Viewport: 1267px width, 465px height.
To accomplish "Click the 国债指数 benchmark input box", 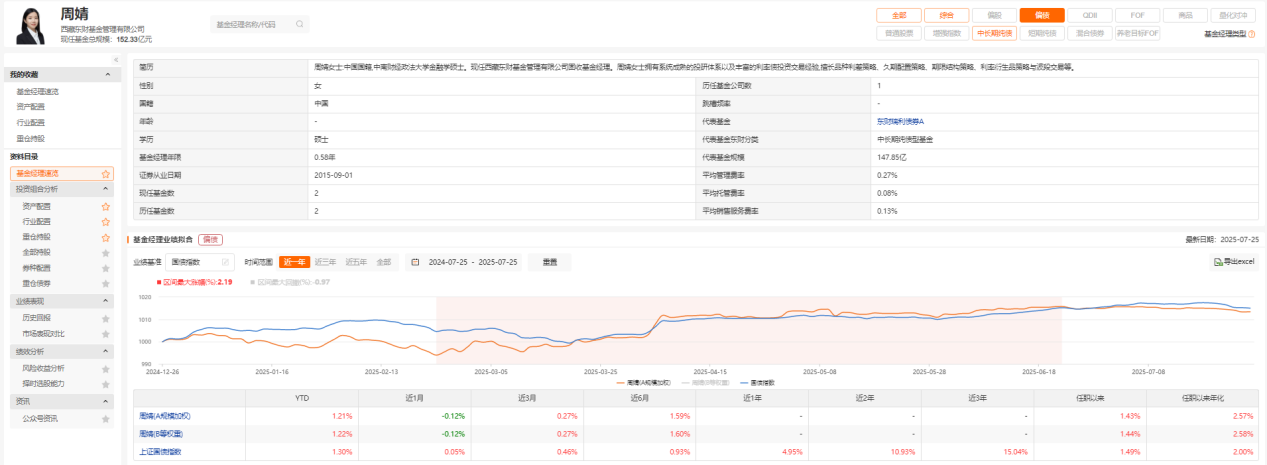I will click(199, 262).
